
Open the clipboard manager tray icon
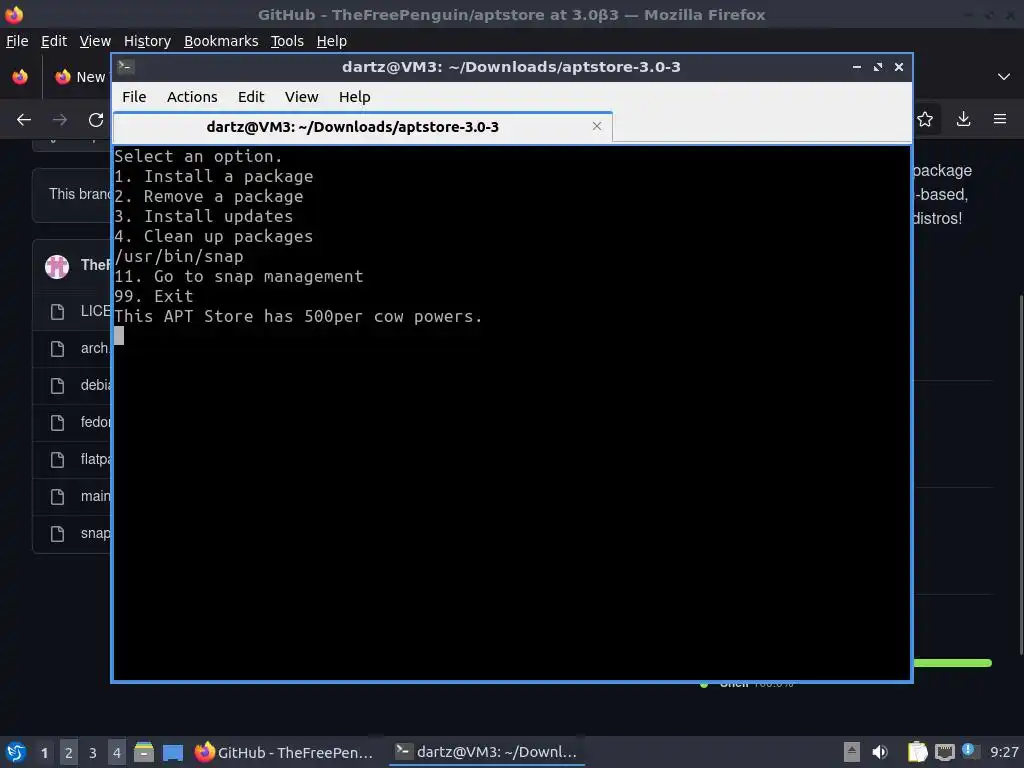pos(918,752)
